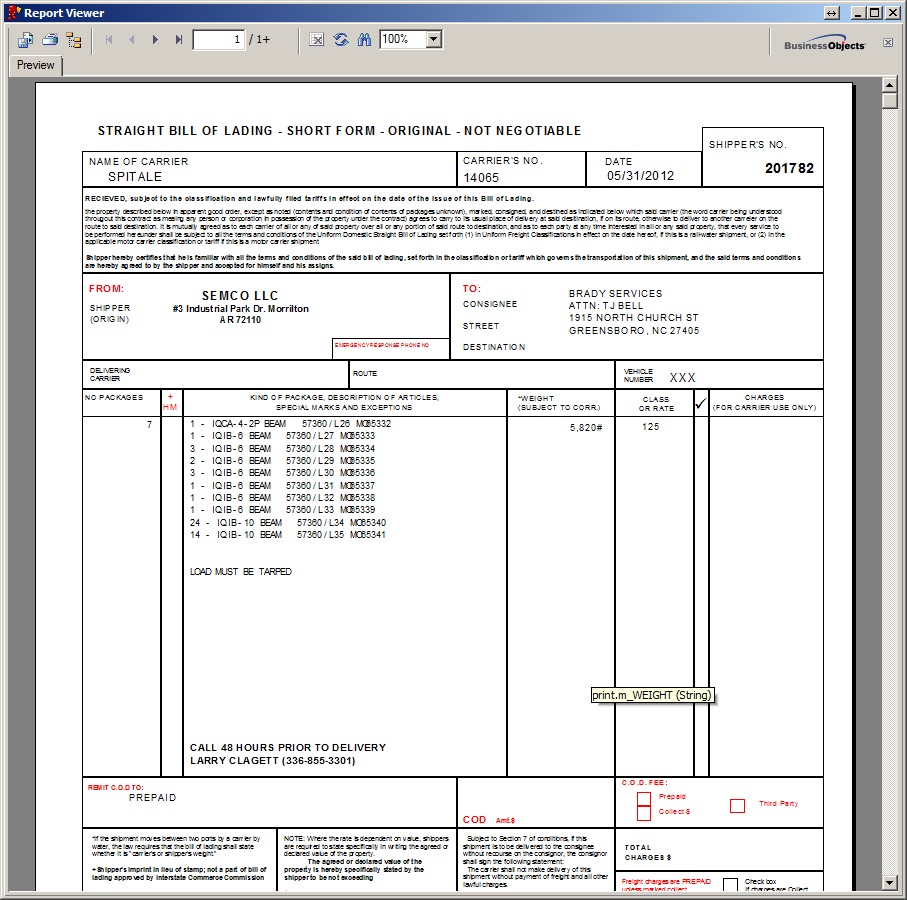Click the Stop Loading icon
Viewport: 907px width, 900px height.
pos(317,40)
